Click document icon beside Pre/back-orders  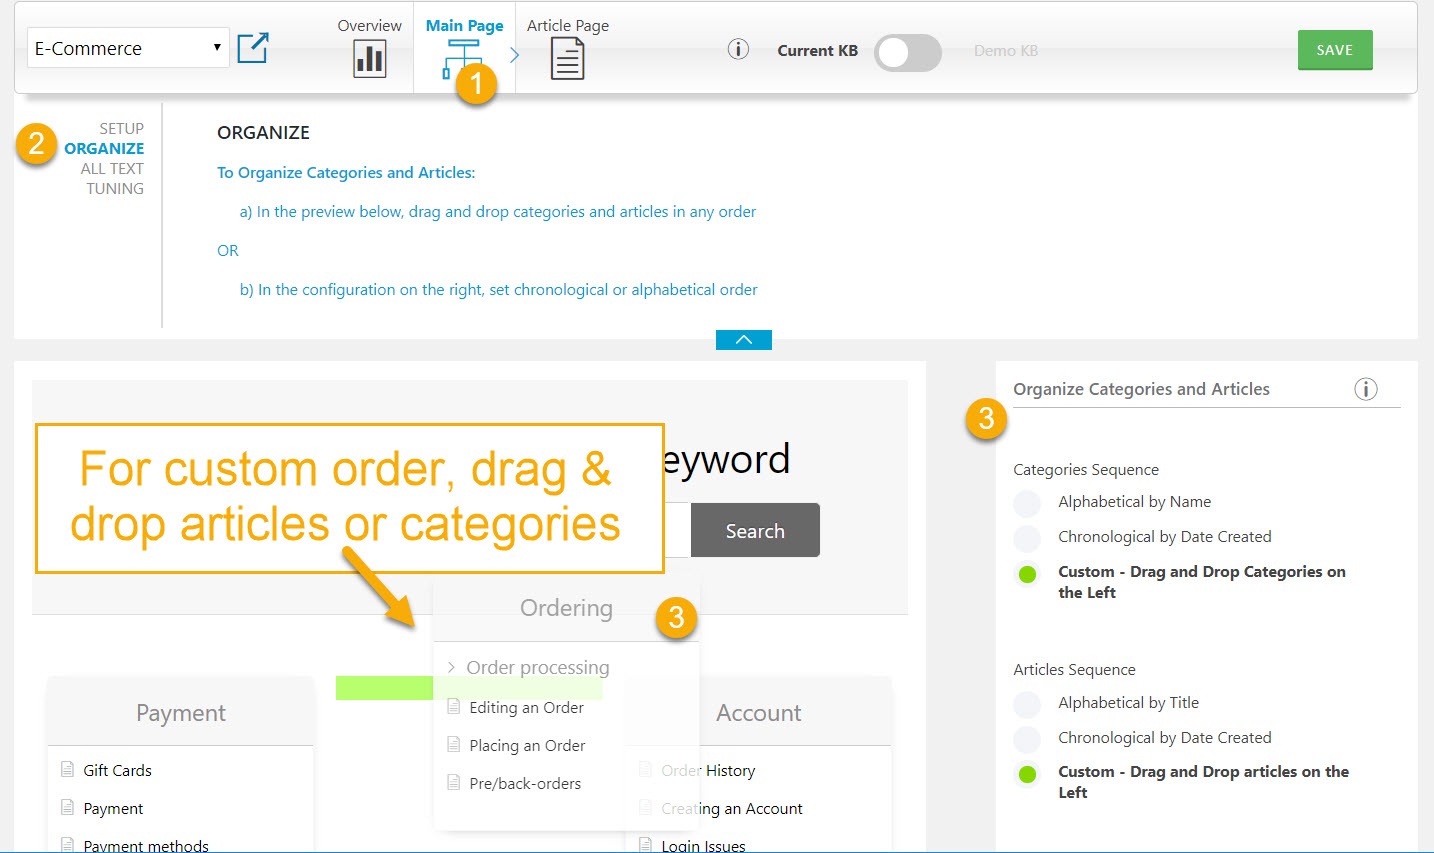[453, 782]
